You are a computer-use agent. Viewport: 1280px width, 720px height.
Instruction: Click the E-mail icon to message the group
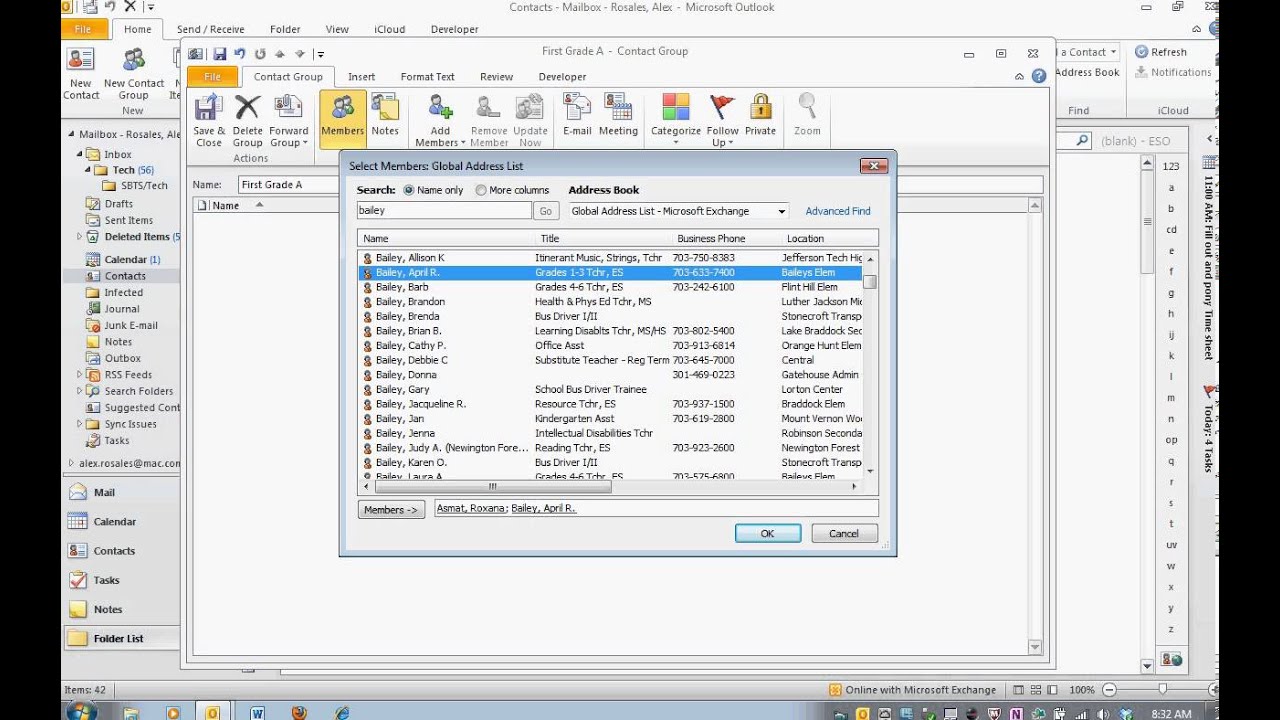(575, 118)
